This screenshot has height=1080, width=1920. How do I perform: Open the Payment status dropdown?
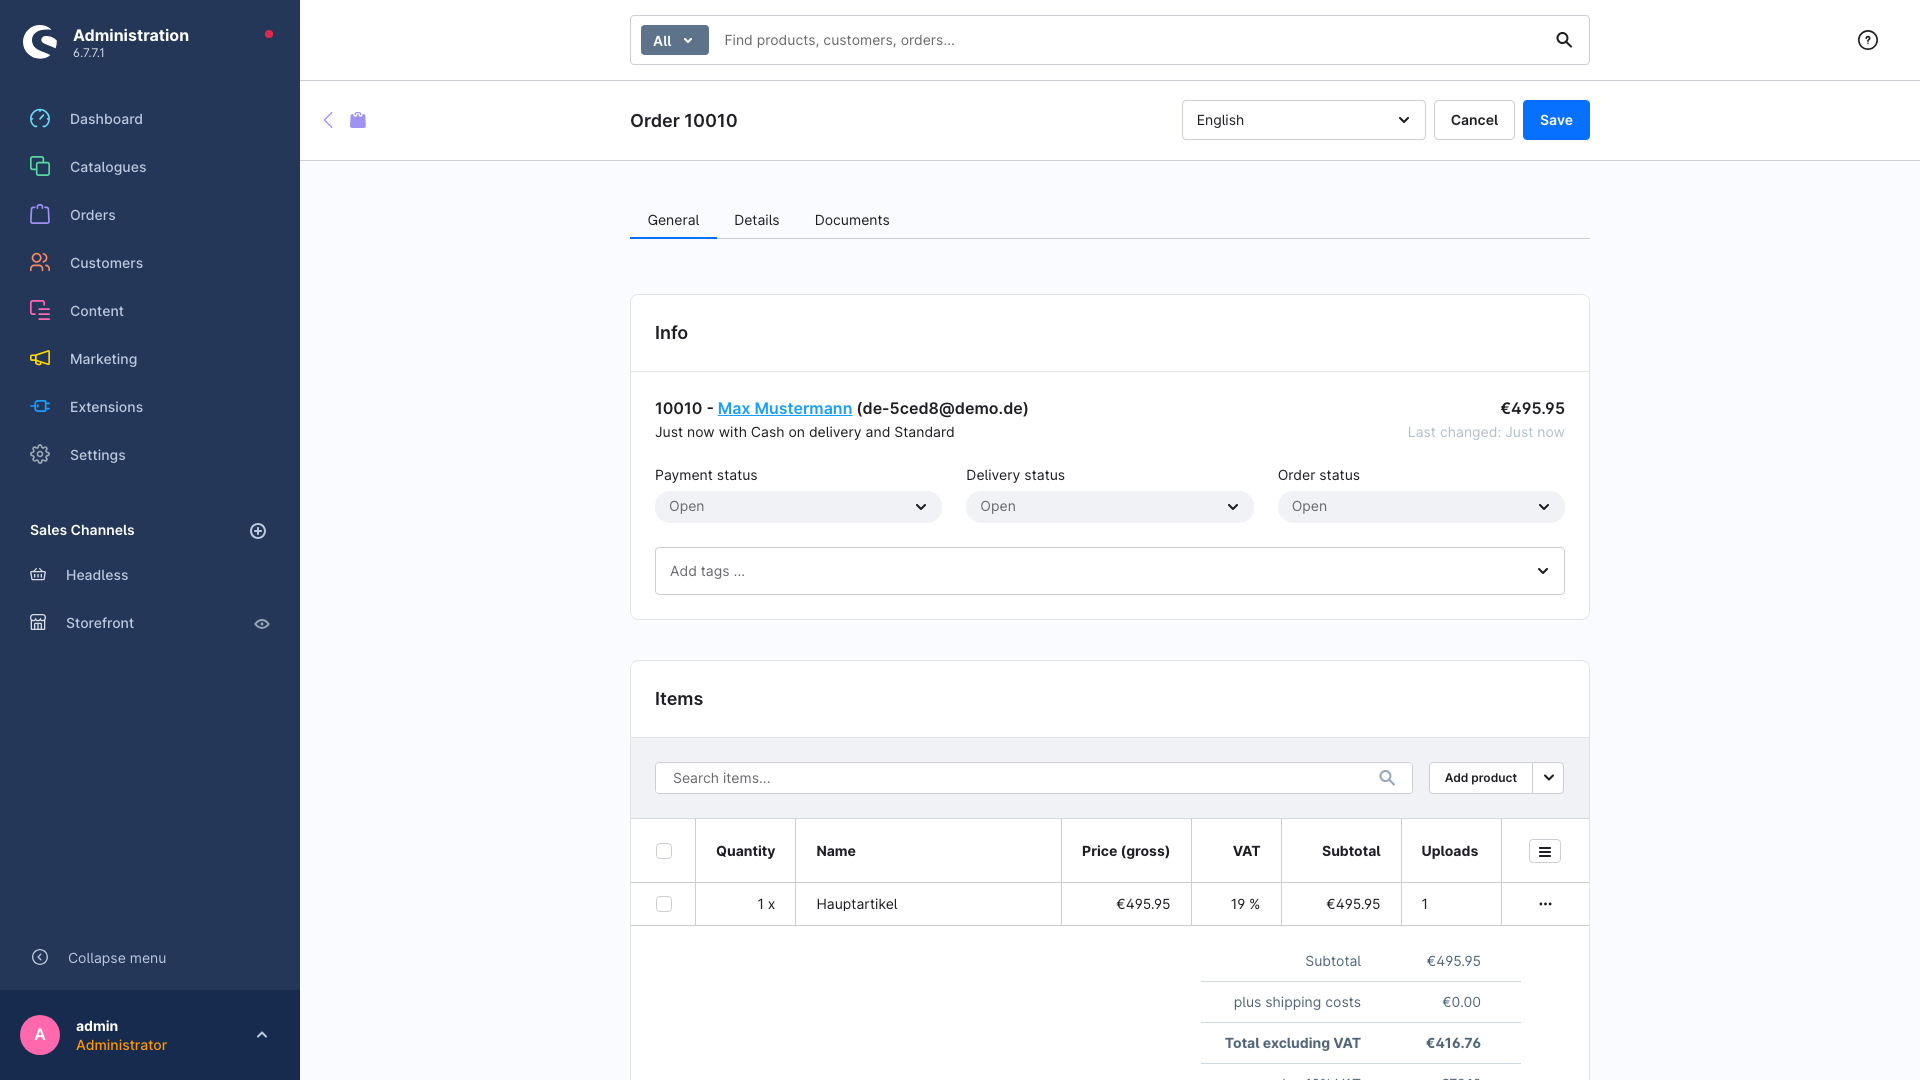click(x=798, y=507)
